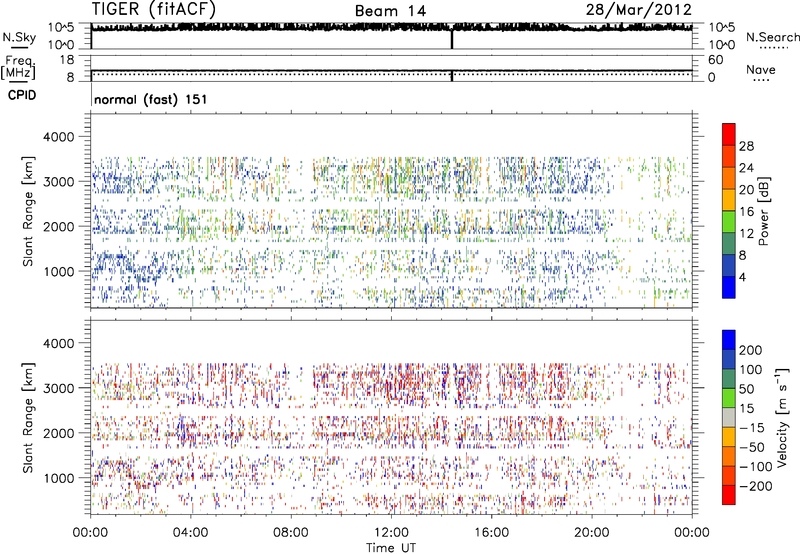This screenshot has height=554, width=800.
Task: Click the '20:00' time axis label
Action: coord(592,533)
